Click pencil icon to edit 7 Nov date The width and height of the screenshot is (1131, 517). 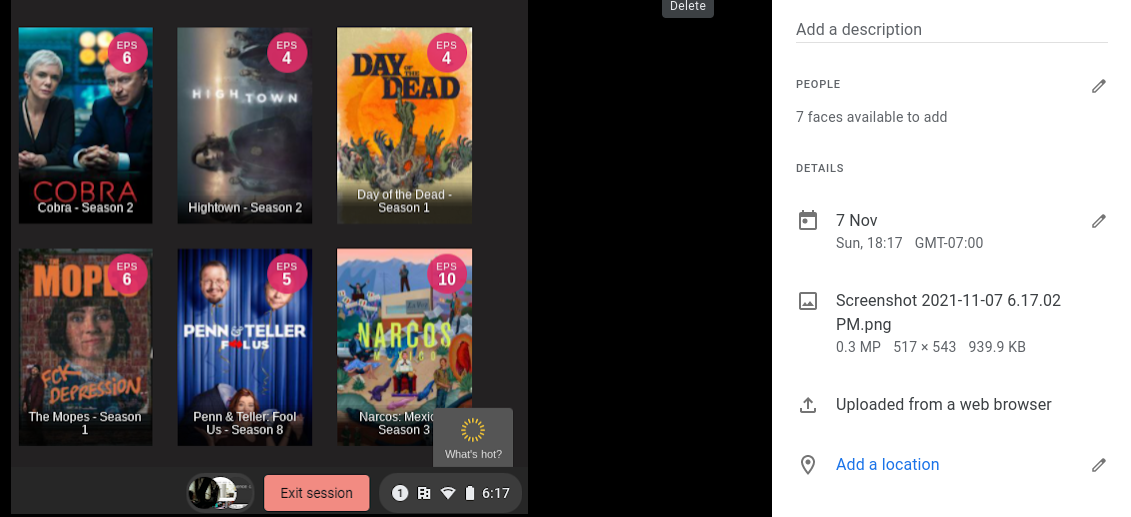(1099, 221)
